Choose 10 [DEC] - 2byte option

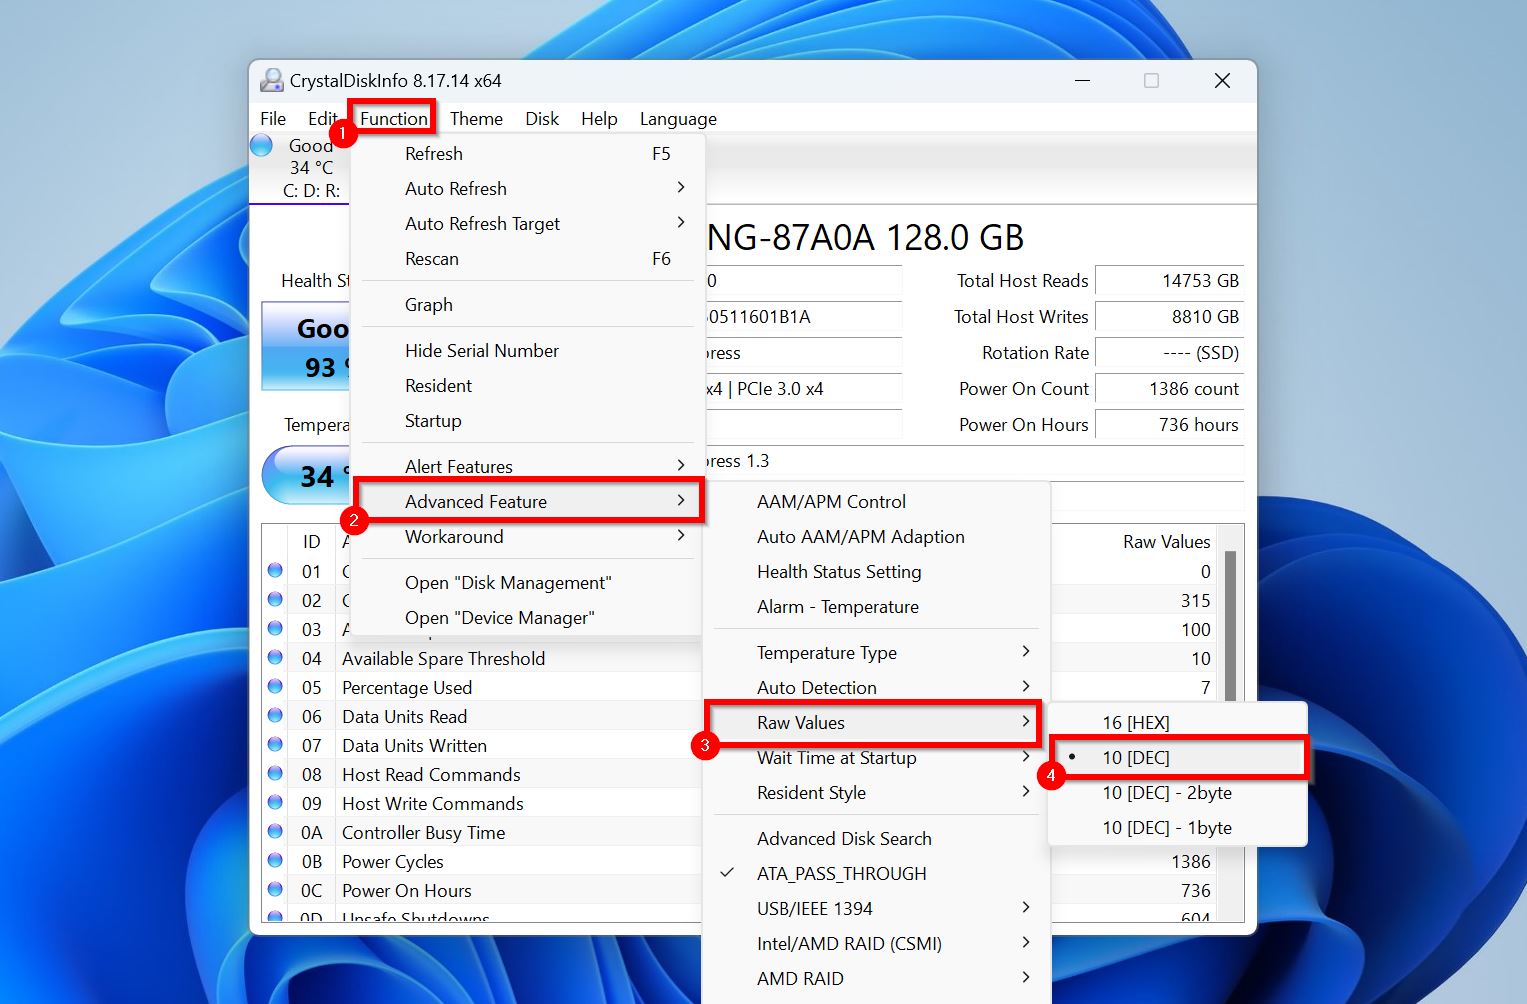point(1166,793)
